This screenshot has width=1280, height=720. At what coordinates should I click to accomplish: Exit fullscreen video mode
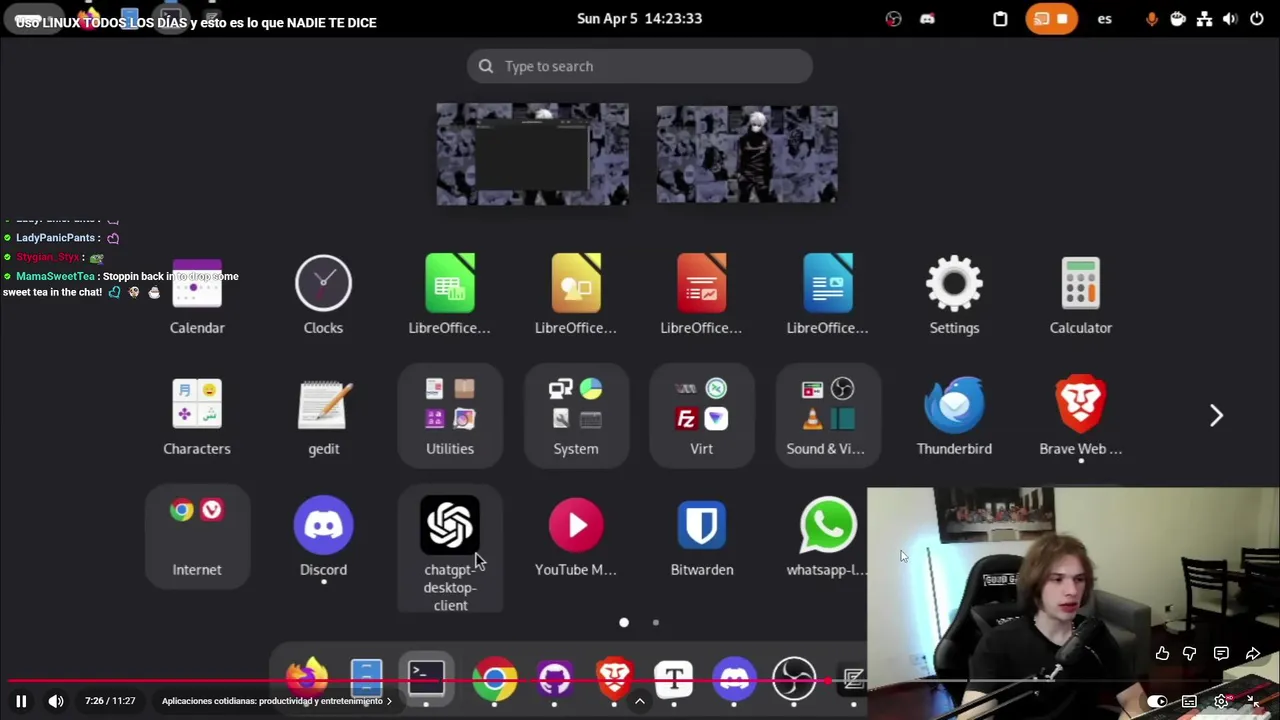coord(1253,701)
